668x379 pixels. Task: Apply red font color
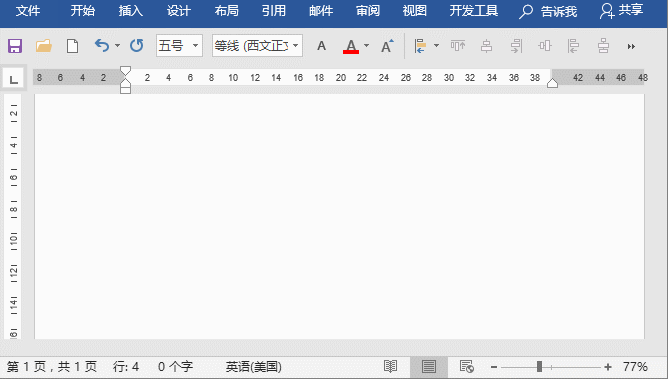tap(351, 46)
